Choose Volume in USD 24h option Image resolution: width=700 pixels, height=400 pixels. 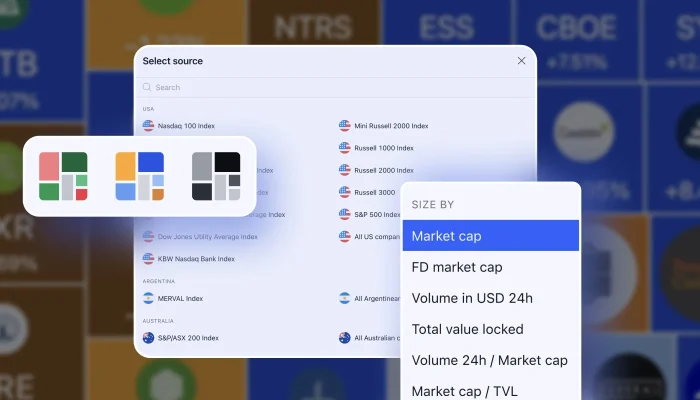coord(491,298)
